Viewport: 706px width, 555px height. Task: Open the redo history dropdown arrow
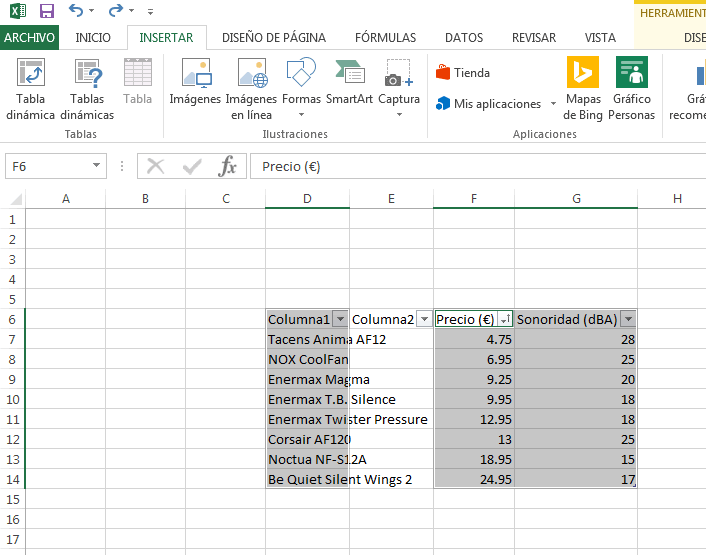pos(131,10)
